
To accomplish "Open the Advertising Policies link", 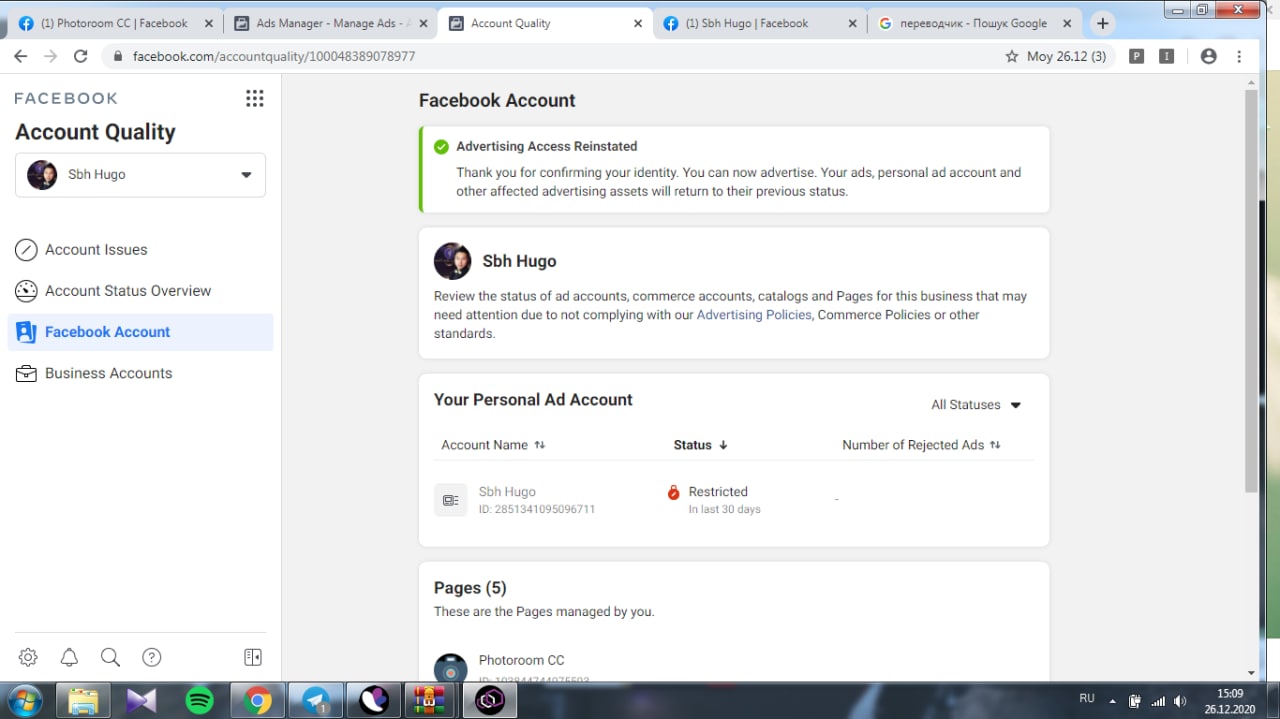I will click(754, 315).
